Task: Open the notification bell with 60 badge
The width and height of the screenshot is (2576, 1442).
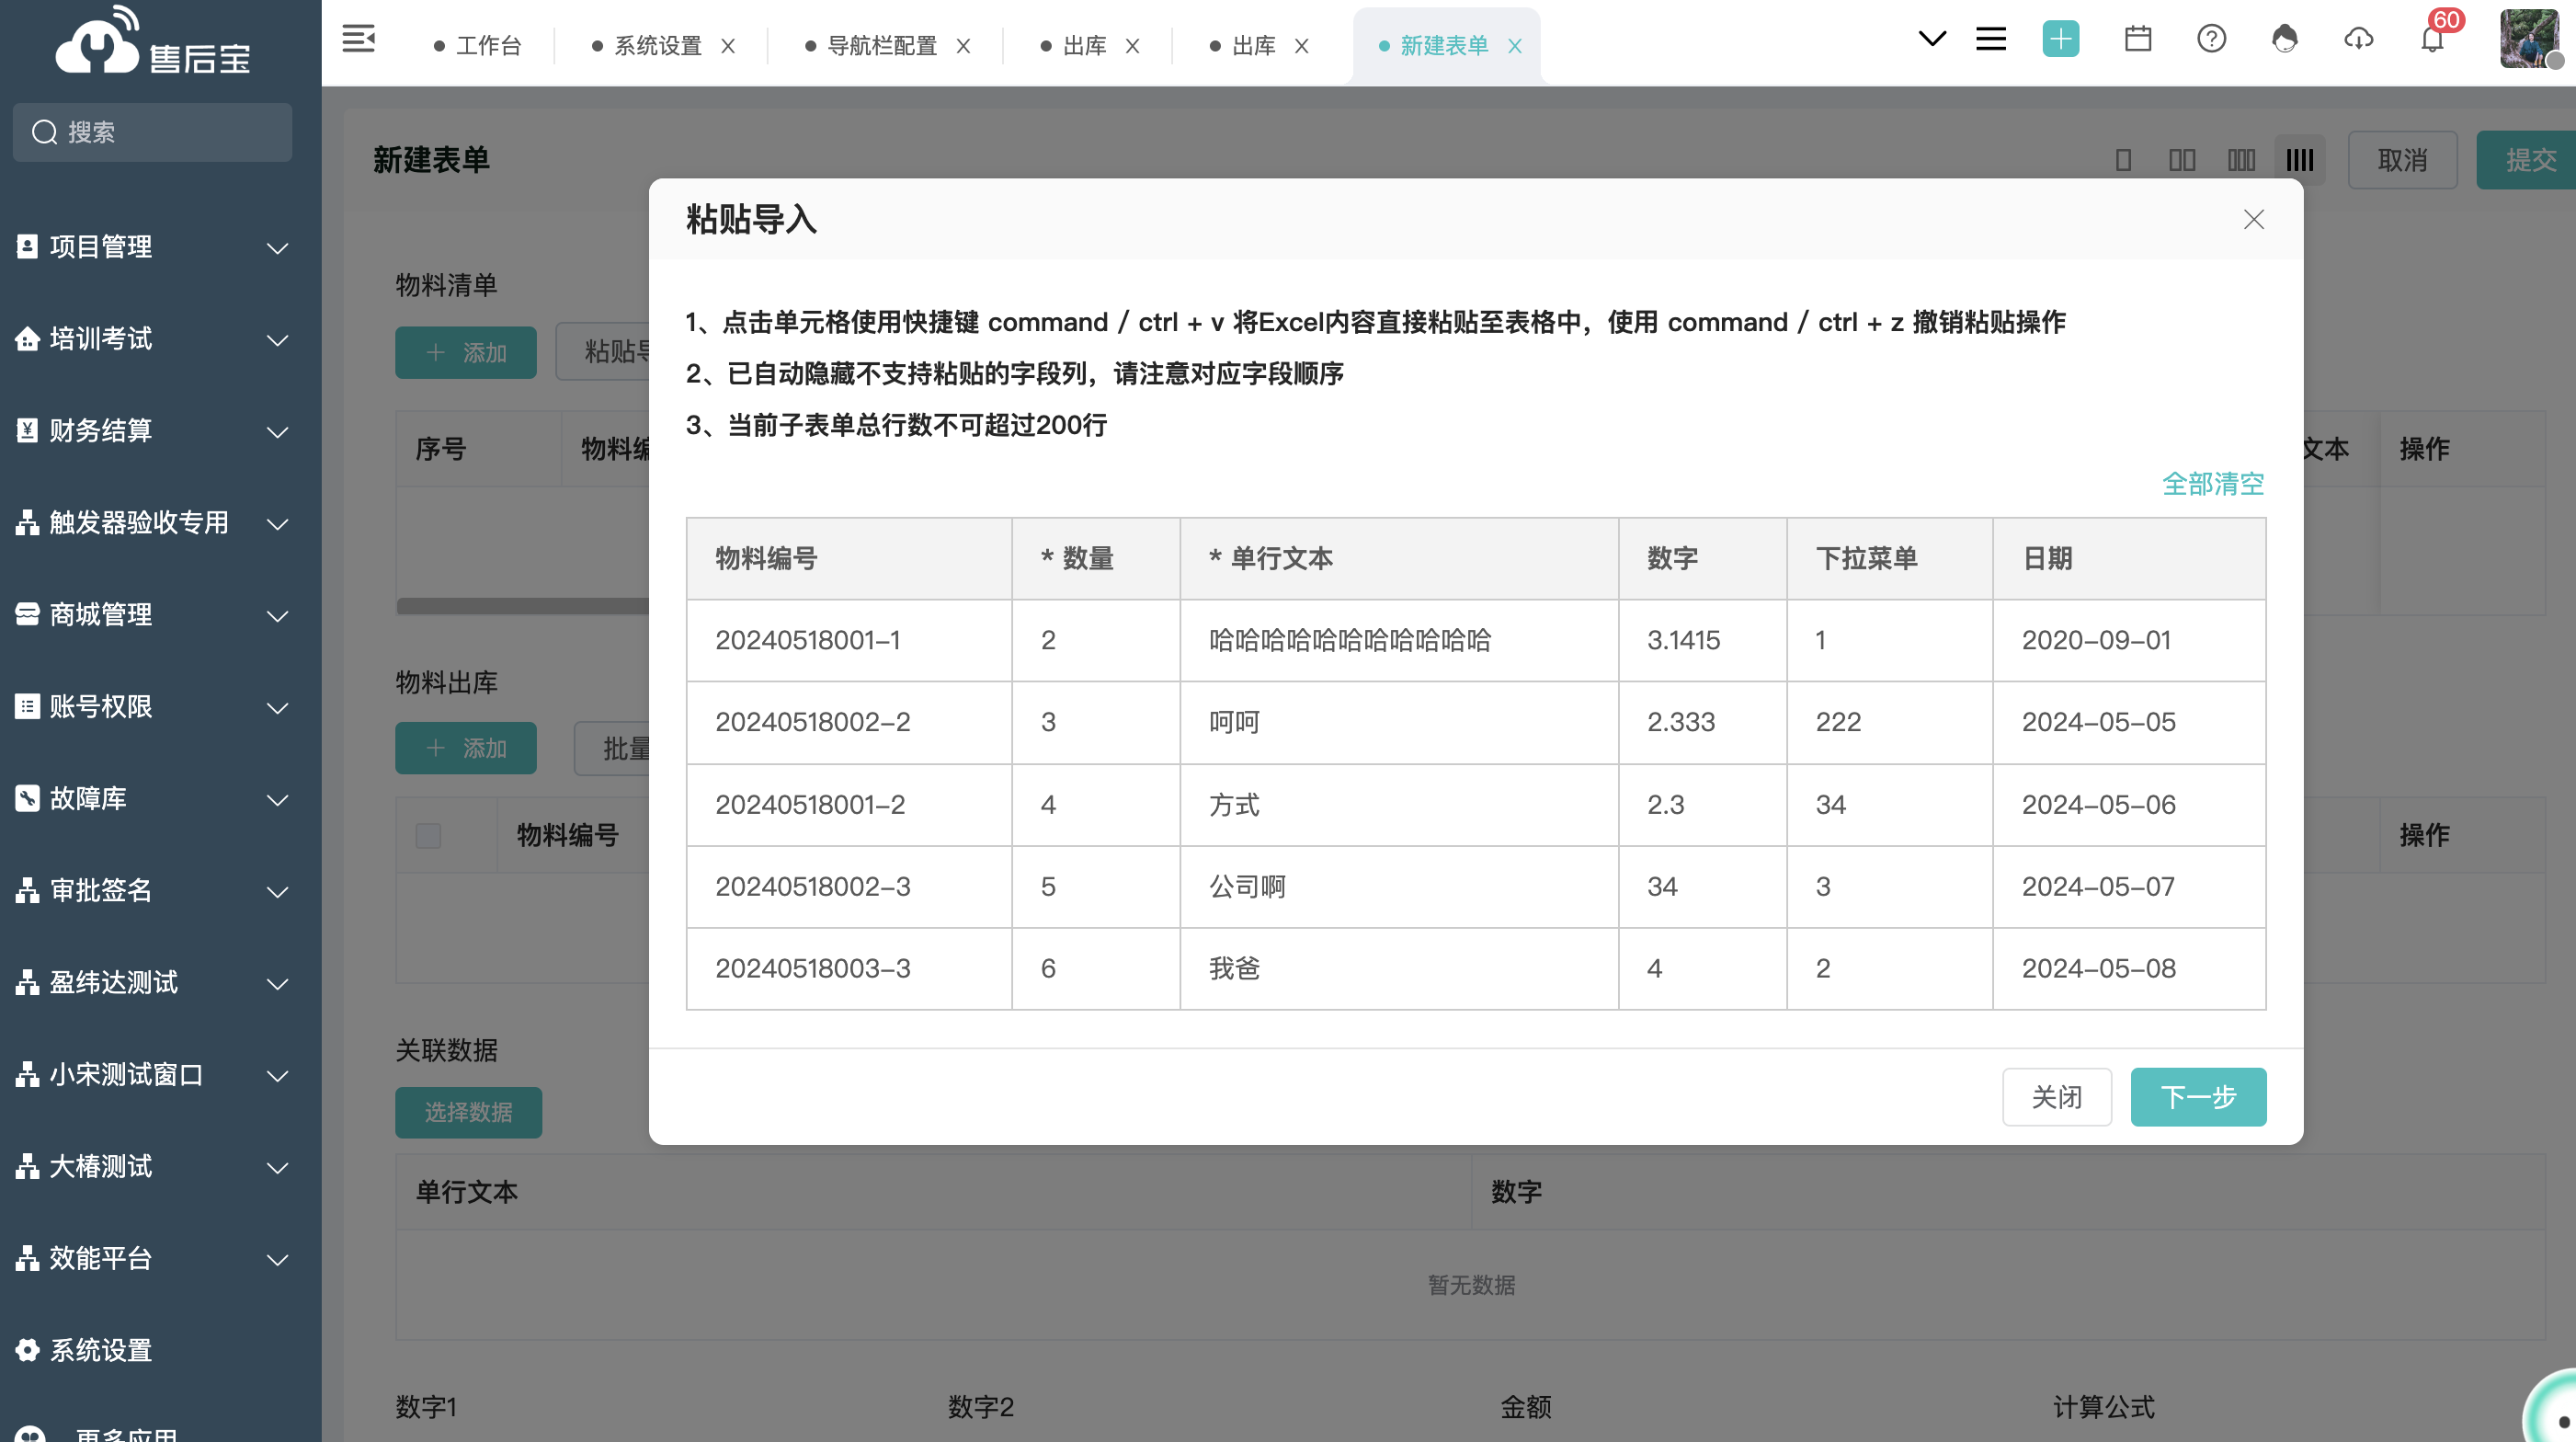Action: pyautogui.click(x=2434, y=38)
